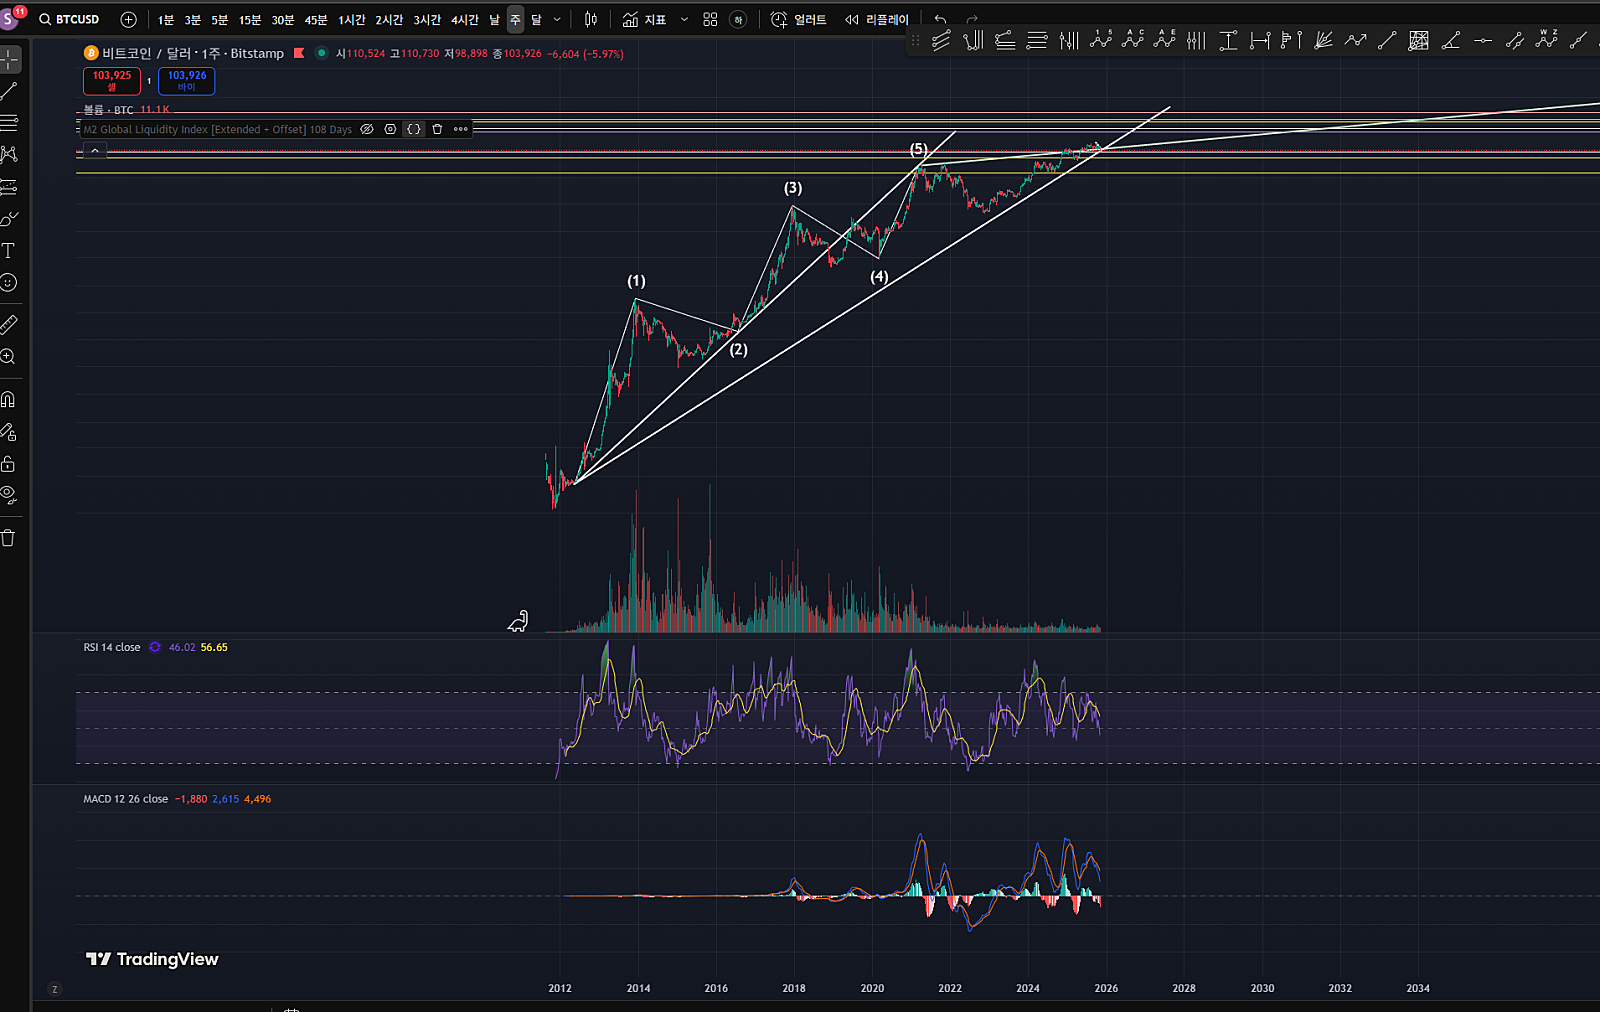Select the ruler measure tool
This screenshot has width=1600, height=1012.
[9, 324]
